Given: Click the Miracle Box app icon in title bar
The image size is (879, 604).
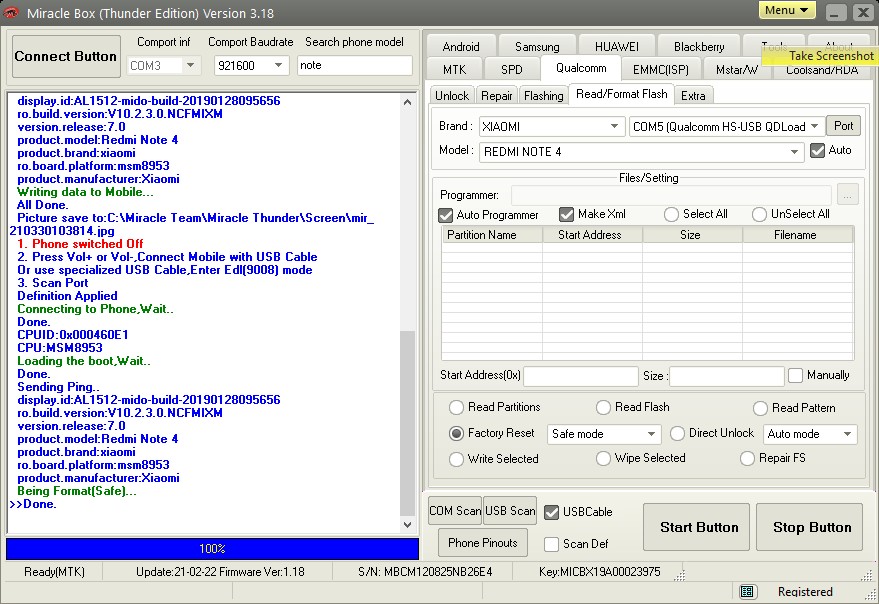Looking at the screenshot, I should tap(11, 13).
